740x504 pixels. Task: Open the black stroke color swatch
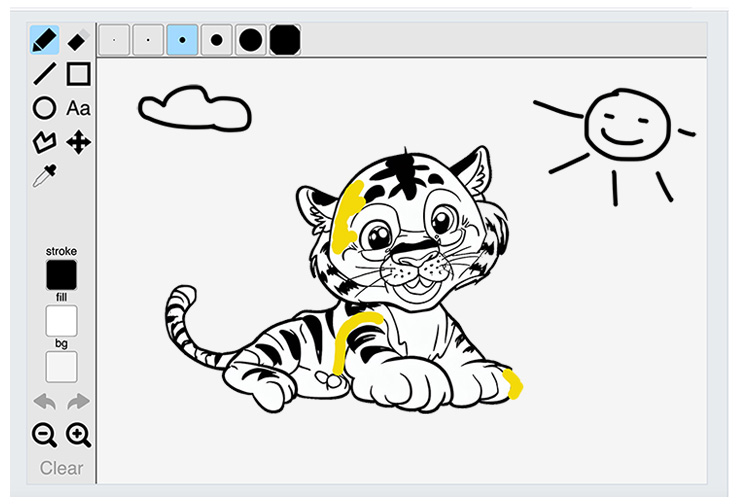pyautogui.click(x=61, y=275)
